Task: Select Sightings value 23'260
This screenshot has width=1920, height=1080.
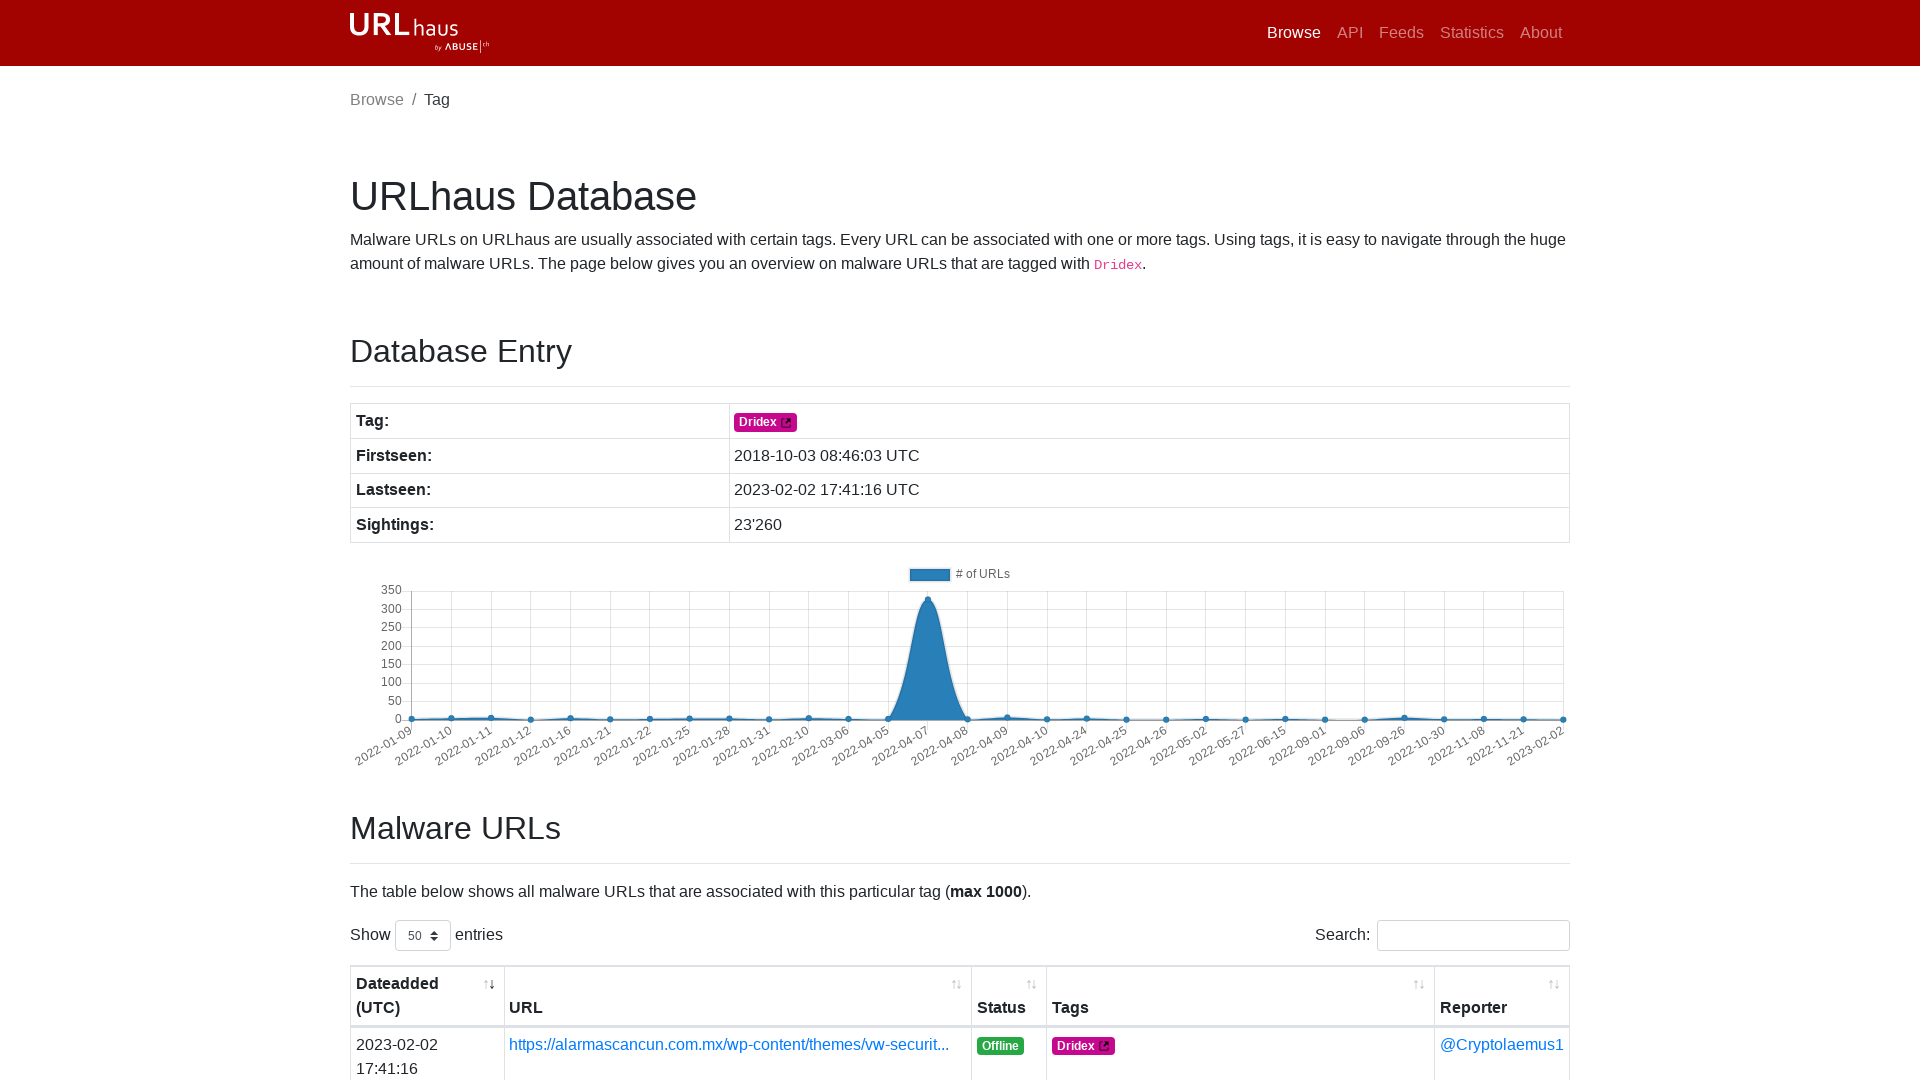Action: pyautogui.click(x=758, y=525)
